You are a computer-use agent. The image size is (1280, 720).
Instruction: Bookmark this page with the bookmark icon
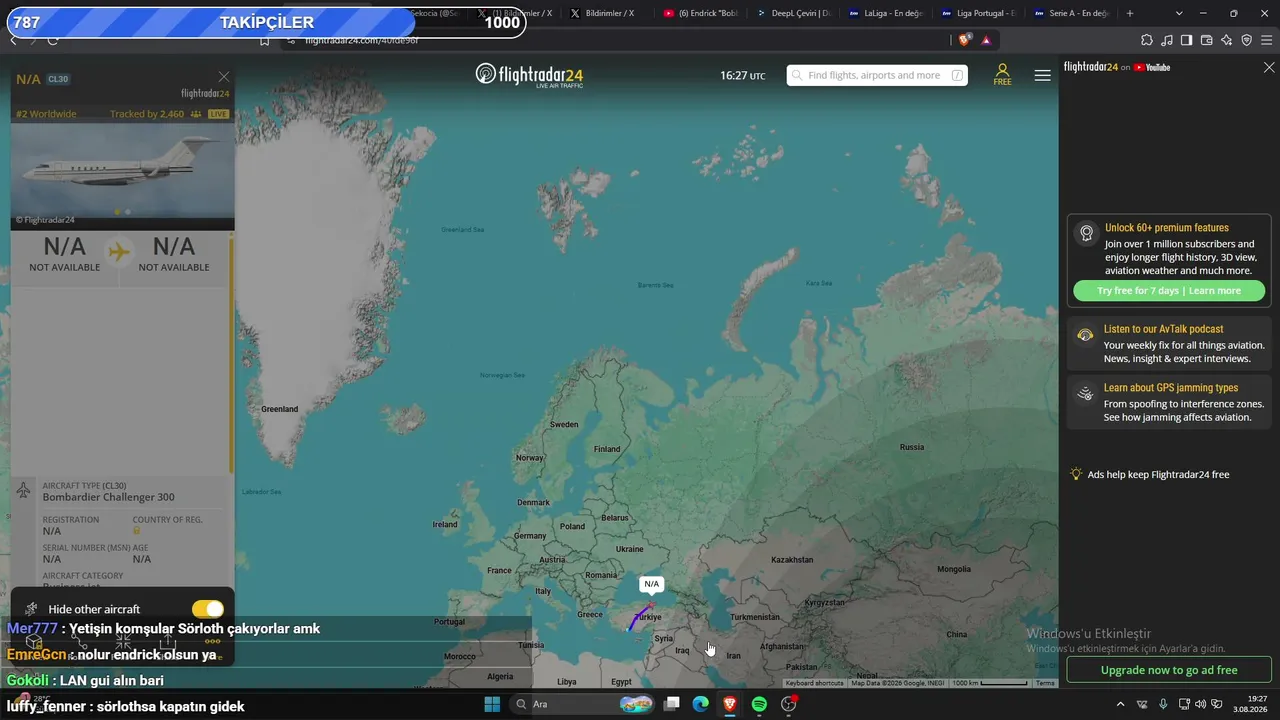(264, 40)
